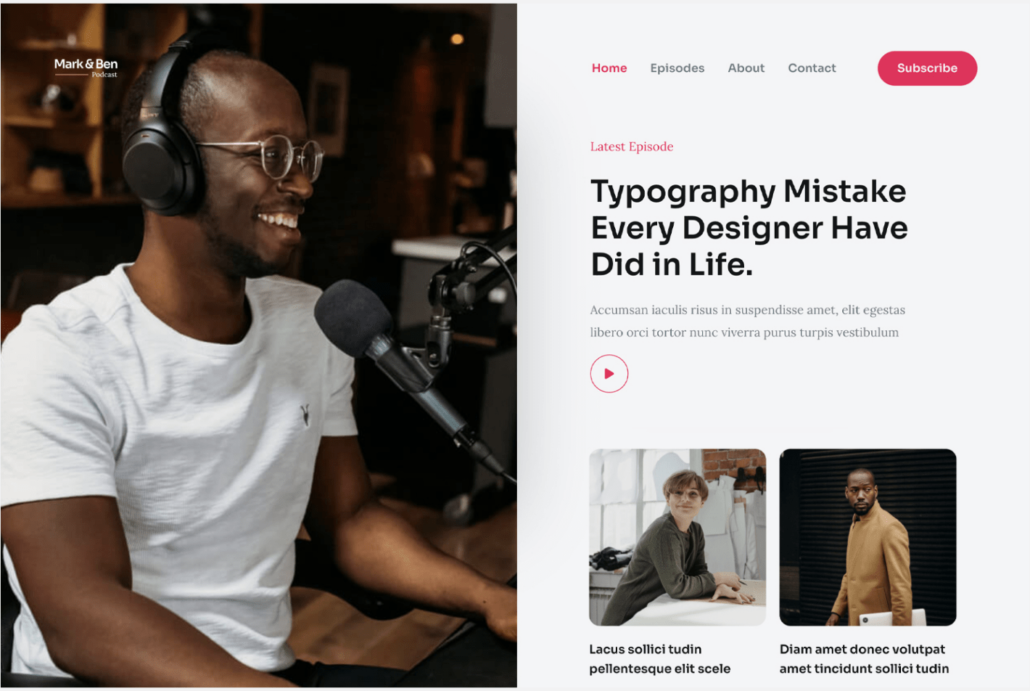Open the Episodes menu item
Viewport: 1030px width, 691px height.
click(x=677, y=68)
